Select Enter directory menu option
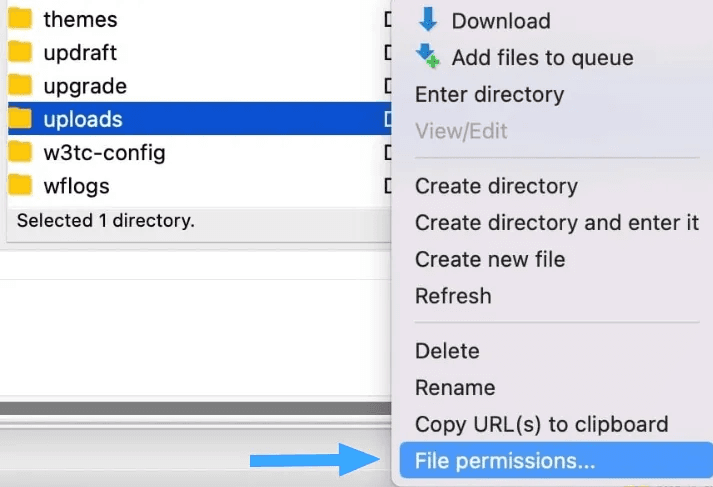713x487 pixels. [x=489, y=95]
